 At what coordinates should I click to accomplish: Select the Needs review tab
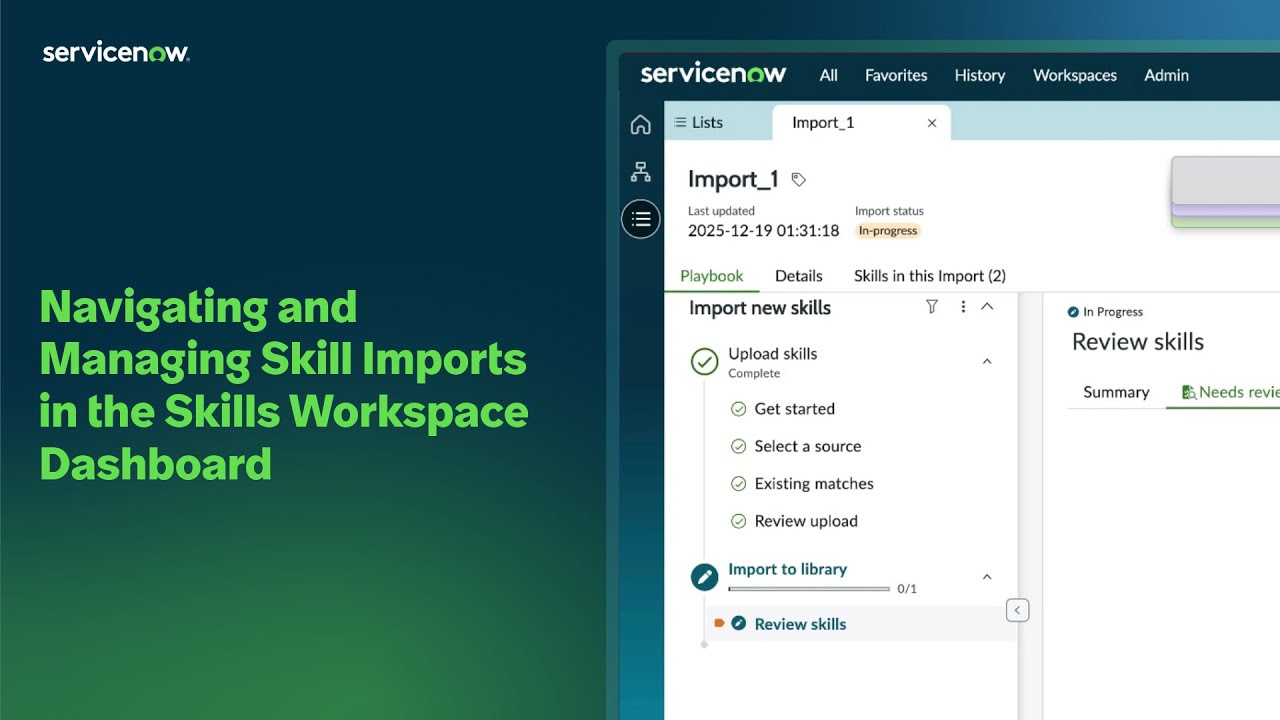coord(1231,392)
